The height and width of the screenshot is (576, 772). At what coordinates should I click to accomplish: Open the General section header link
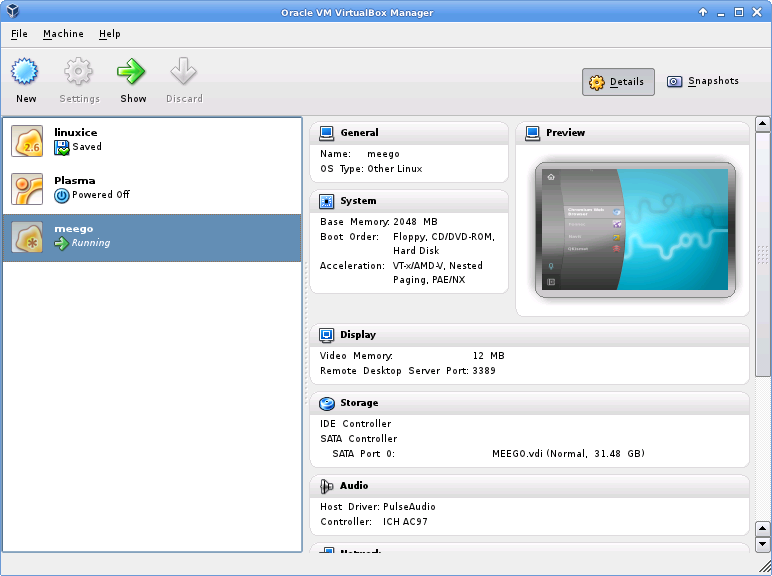click(x=359, y=133)
